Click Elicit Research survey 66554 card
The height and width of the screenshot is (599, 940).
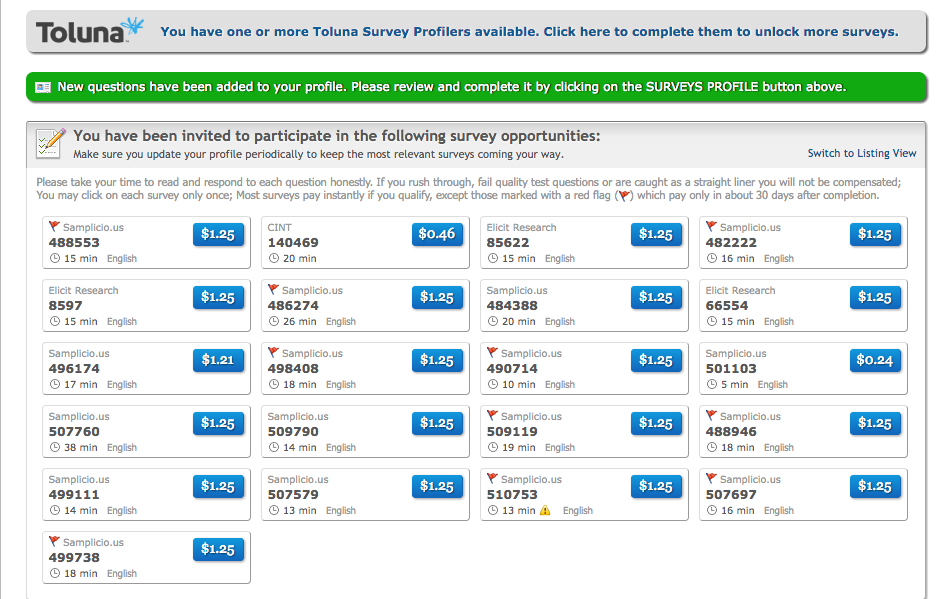point(803,305)
